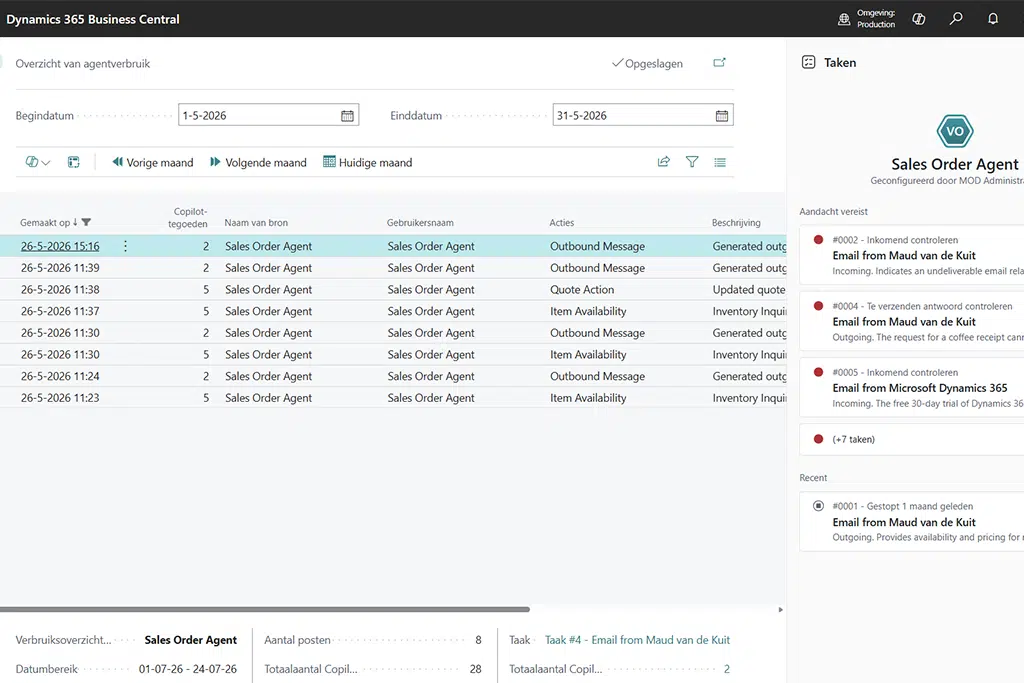The width and height of the screenshot is (1024, 683).
Task: Click the Sales Order Agent VO avatar
Action: pos(955,131)
